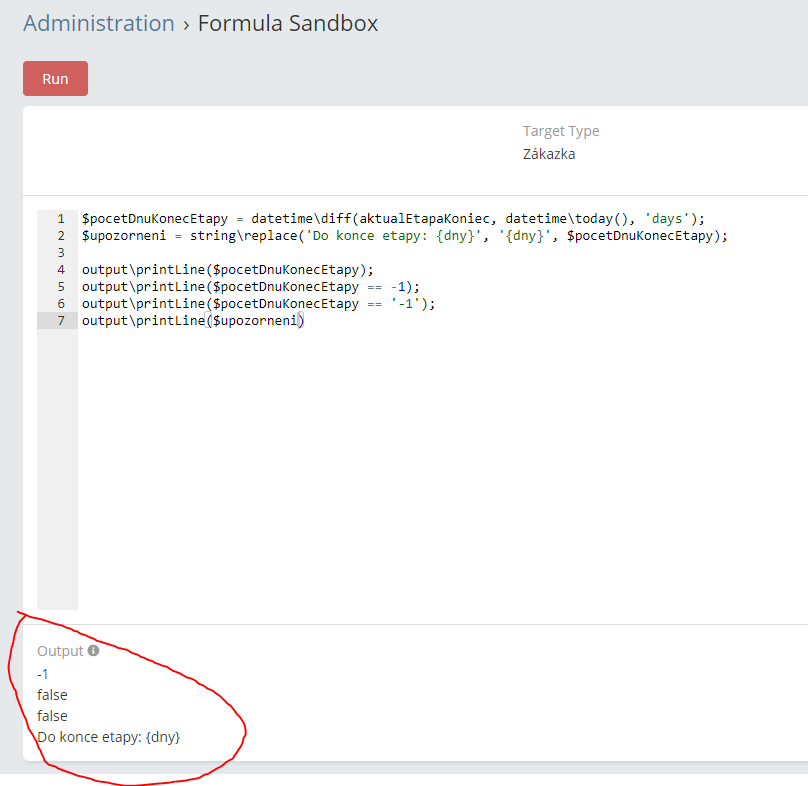The height and width of the screenshot is (786, 808).
Task: Click the Target Type label
Action: pyautogui.click(x=561, y=131)
